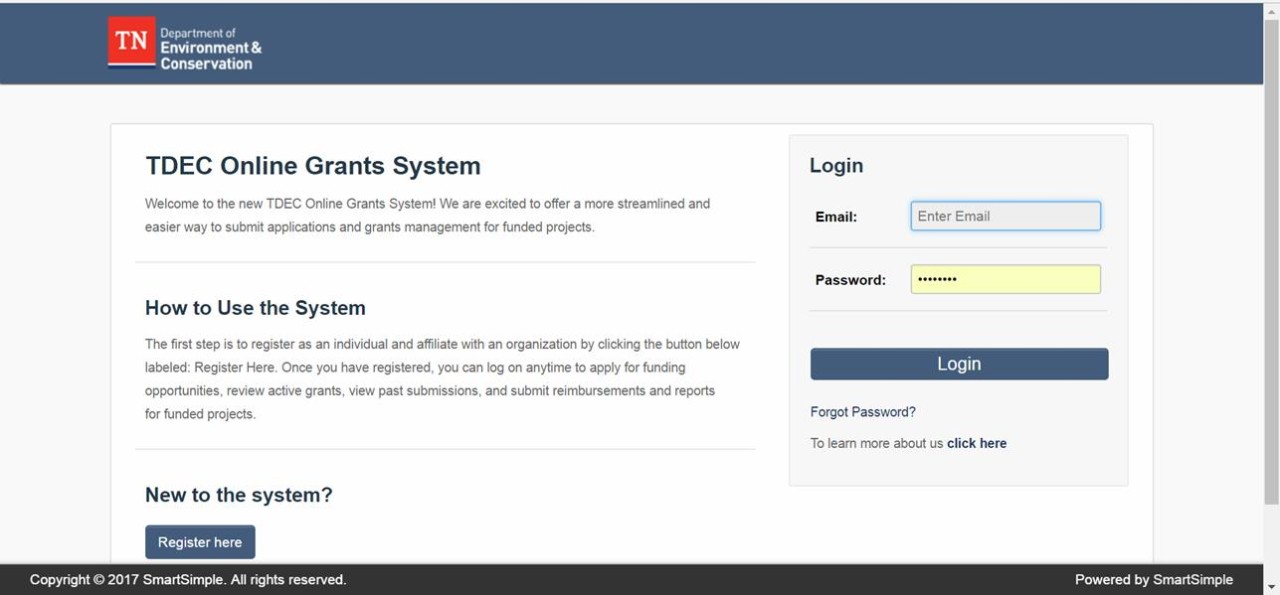The image size is (1280, 595).
Task: Click the Register here button
Action: click(200, 541)
